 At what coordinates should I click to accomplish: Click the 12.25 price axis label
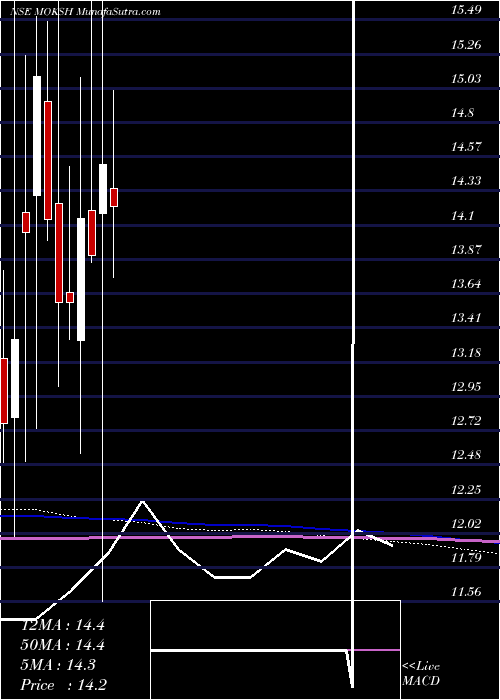pos(466,490)
